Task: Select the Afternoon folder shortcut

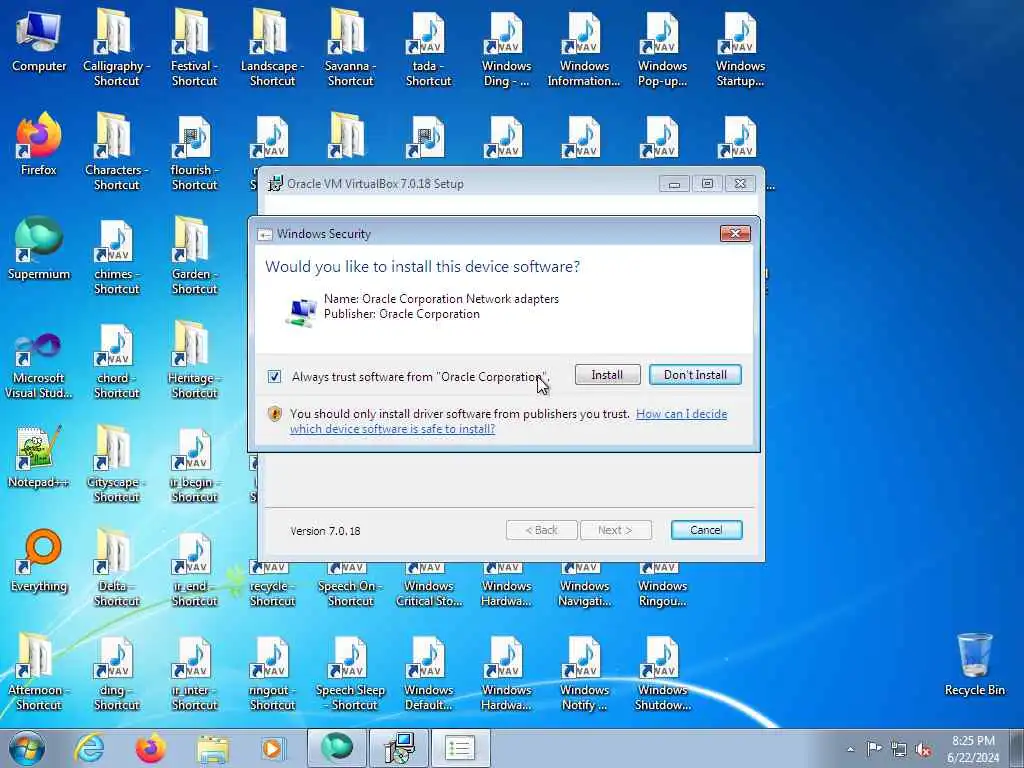Action: pyautogui.click(x=39, y=673)
